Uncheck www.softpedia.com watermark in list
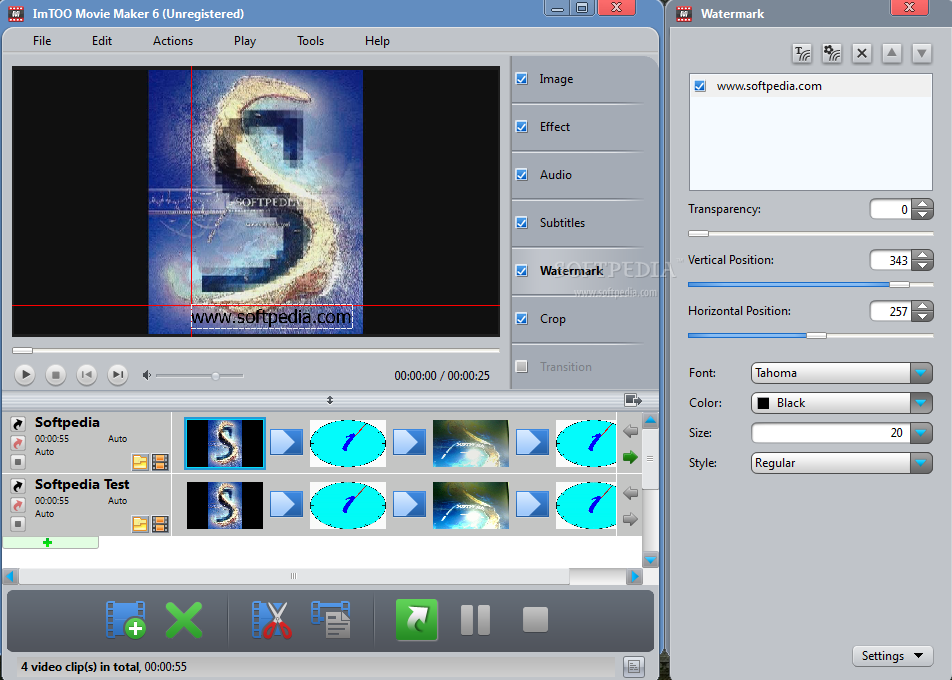The height and width of the screenshot is (680, 952). 700,86
